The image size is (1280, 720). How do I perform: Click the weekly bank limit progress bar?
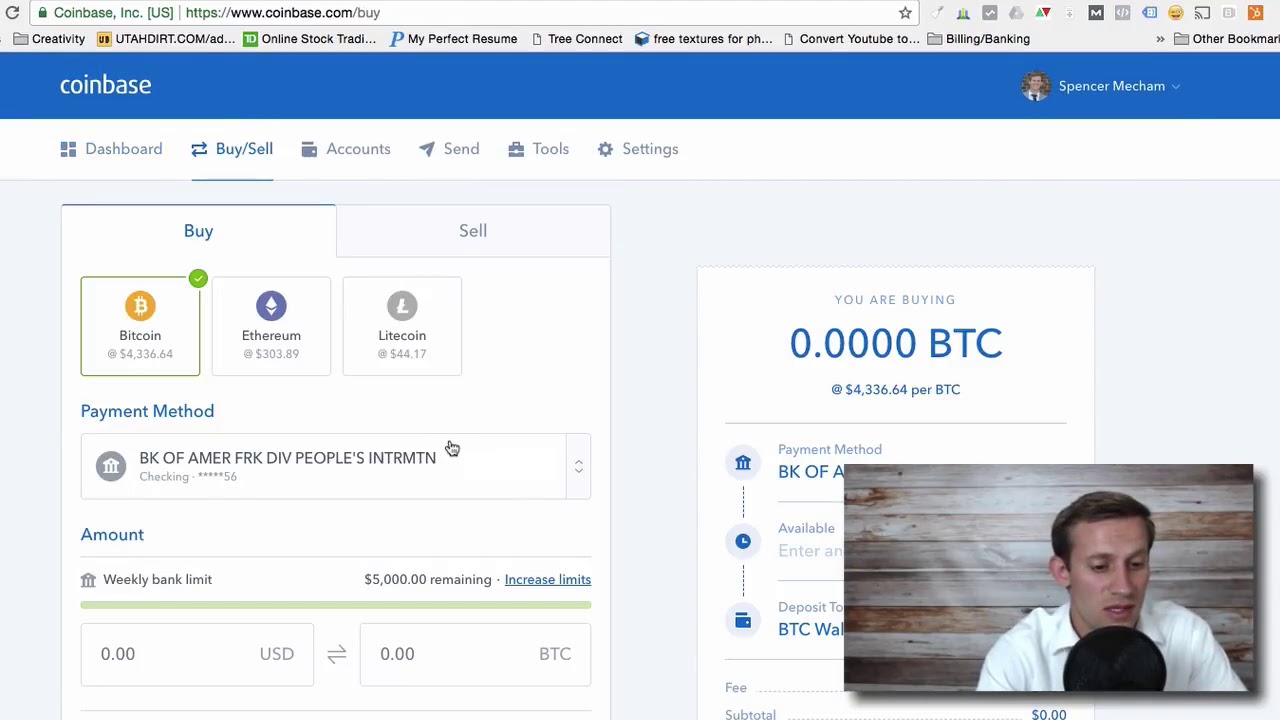(336, 605)
